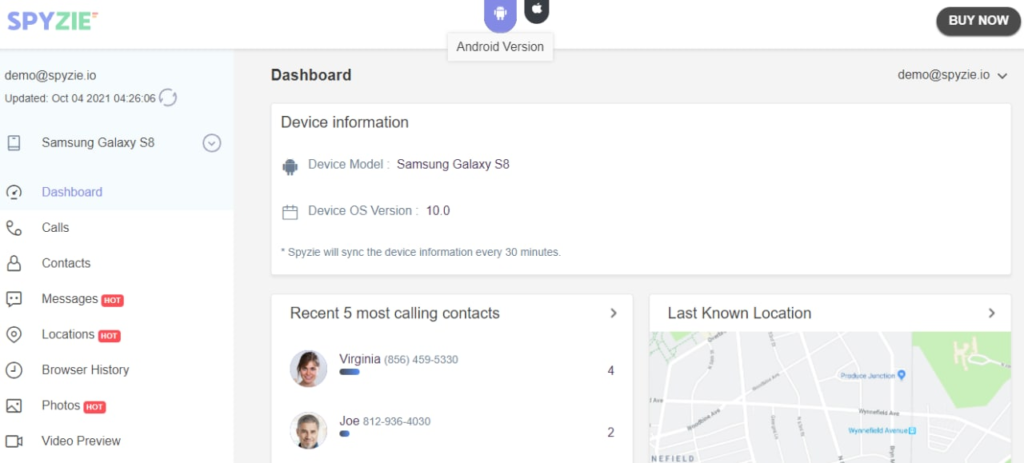The height and width of the screenshot is (463, 1024).
Task: Click the Spyzie logo
Action: [x=53, y=21]
